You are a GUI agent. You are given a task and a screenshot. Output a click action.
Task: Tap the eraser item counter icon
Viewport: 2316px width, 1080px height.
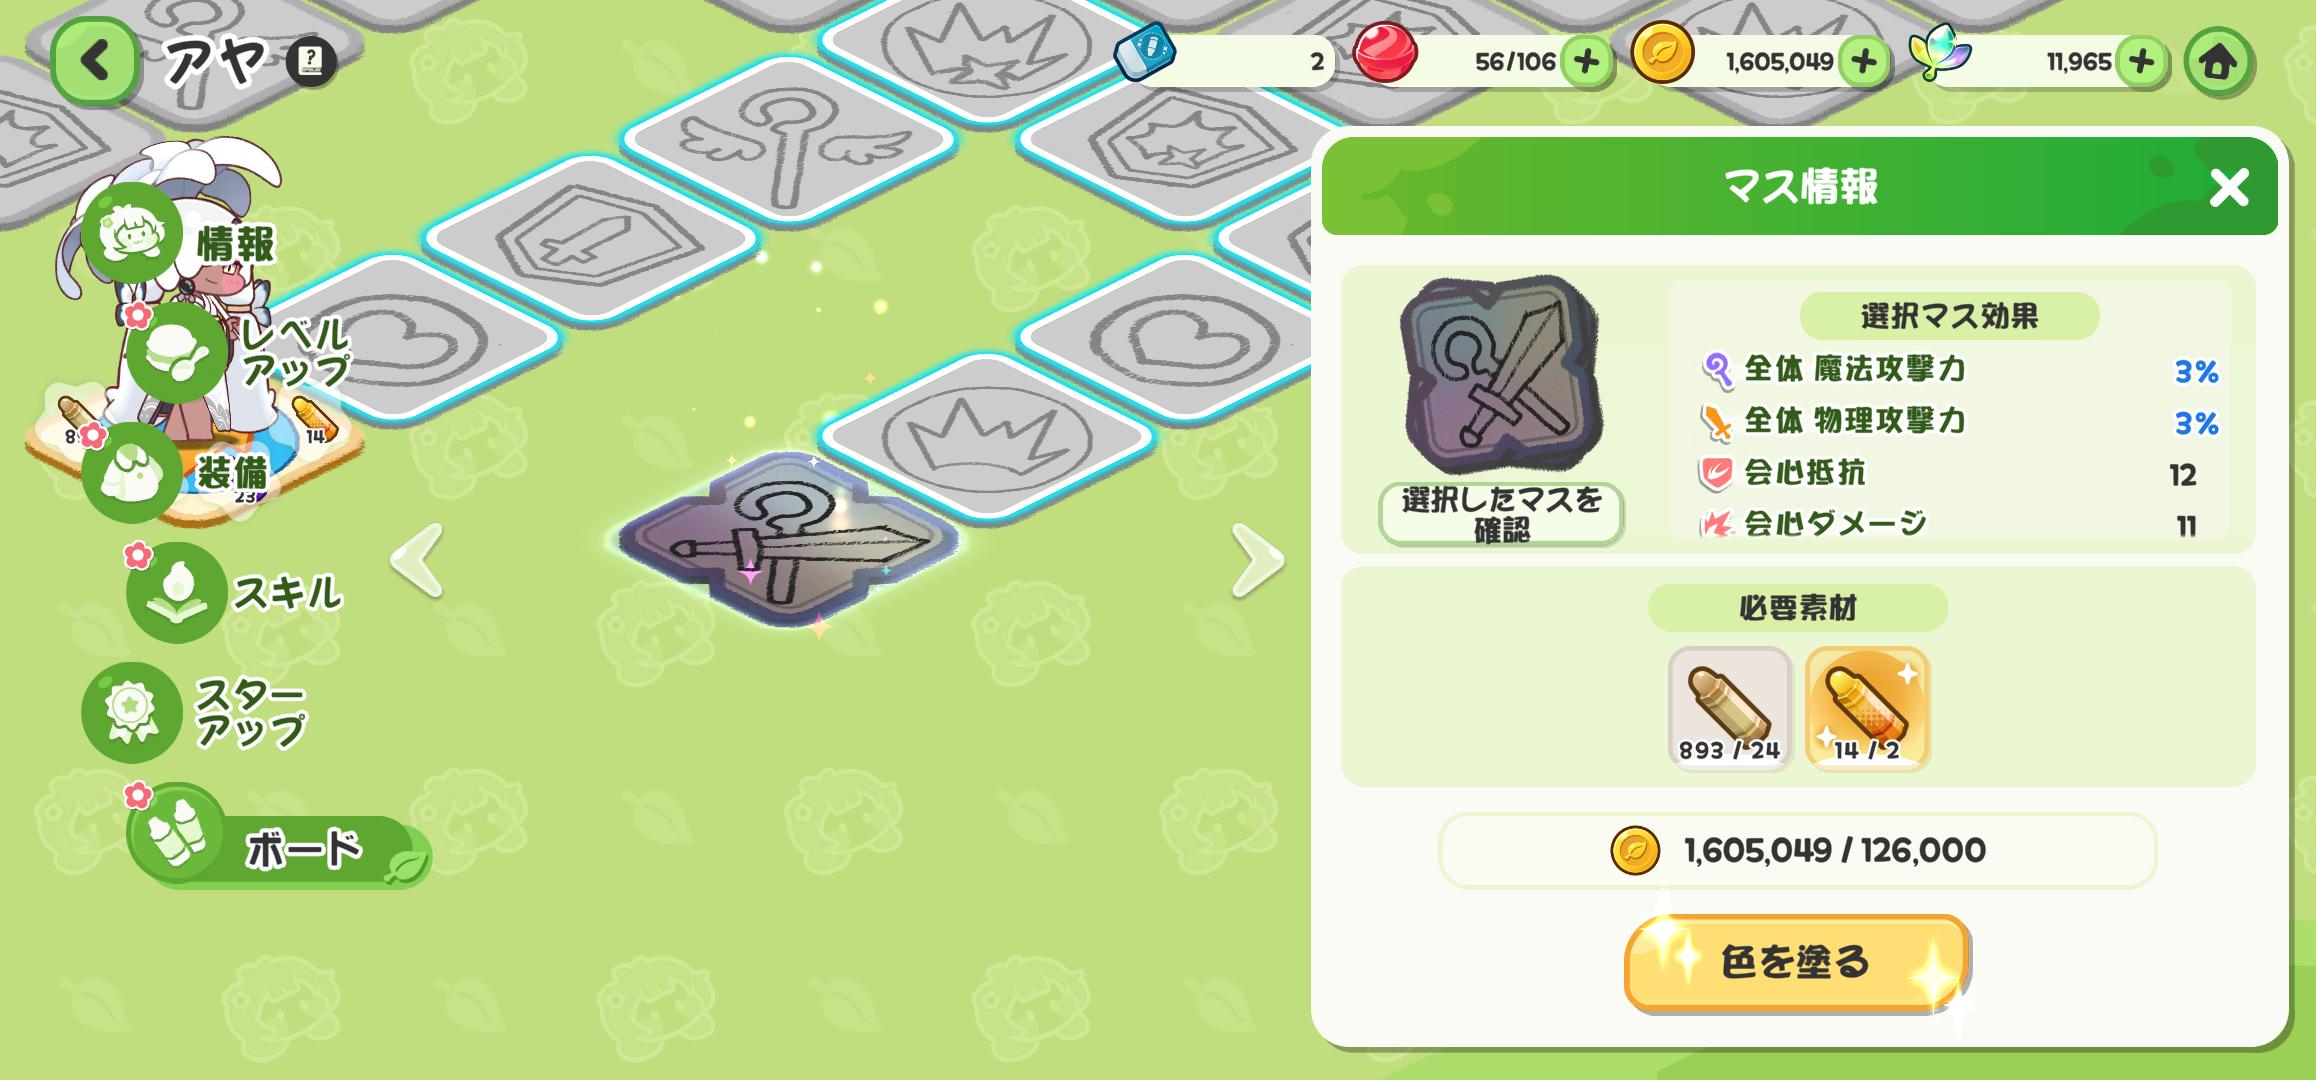pyautogui.click(x=1146, y=52)
